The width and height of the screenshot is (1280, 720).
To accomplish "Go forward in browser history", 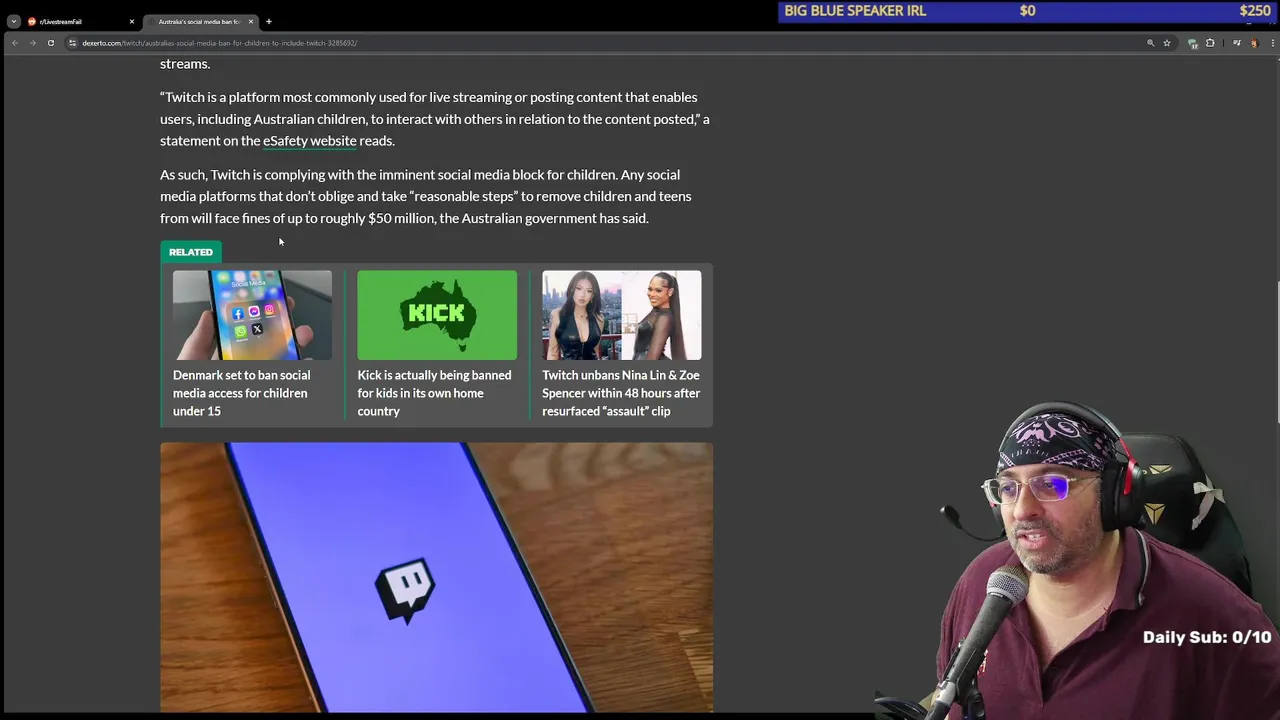I will tap(32, 43).
